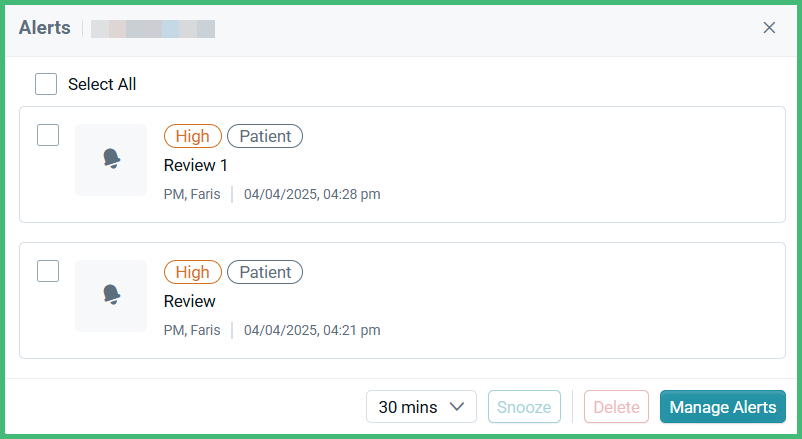
Task: Click the Snooze button
Action: (524, 407)
